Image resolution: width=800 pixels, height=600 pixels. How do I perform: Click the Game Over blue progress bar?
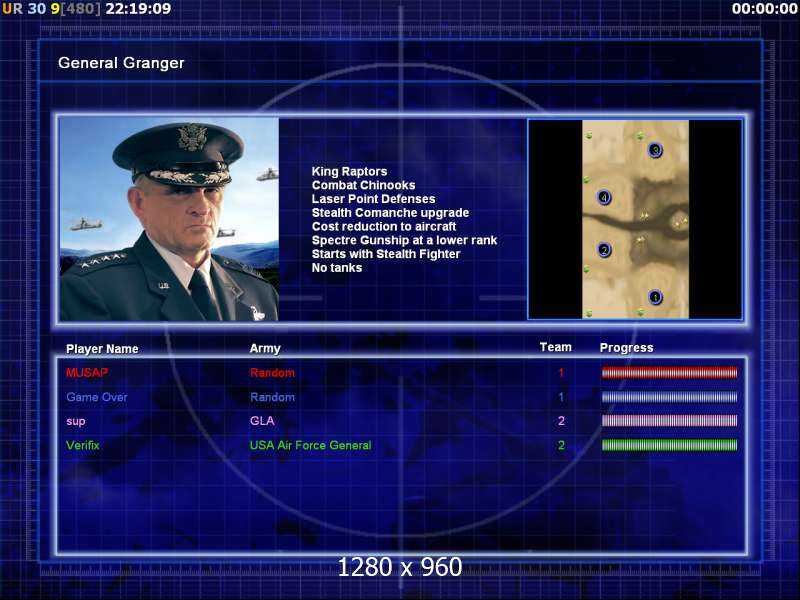tap(669, 397)
